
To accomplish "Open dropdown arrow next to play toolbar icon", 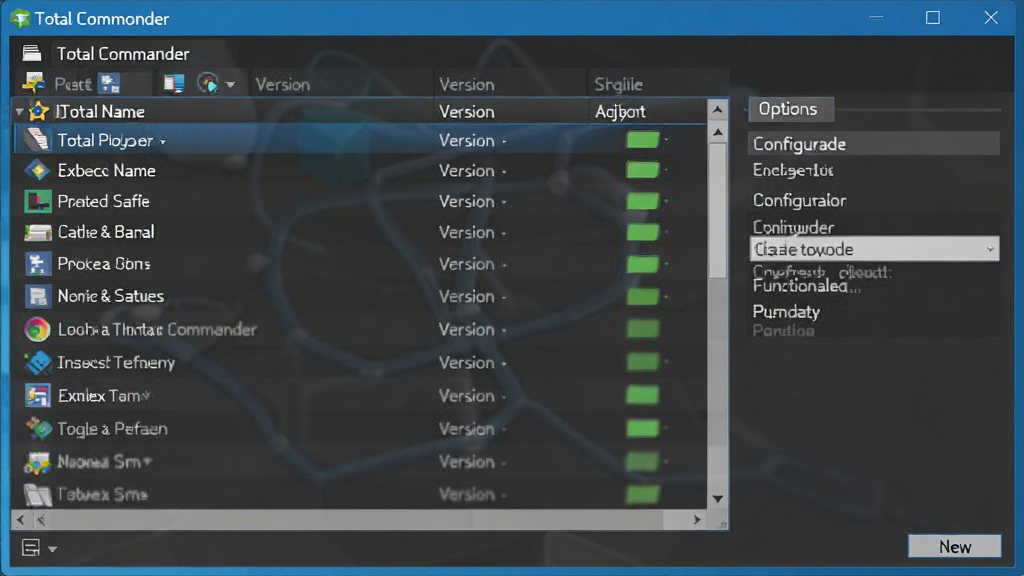I will 230,84.
